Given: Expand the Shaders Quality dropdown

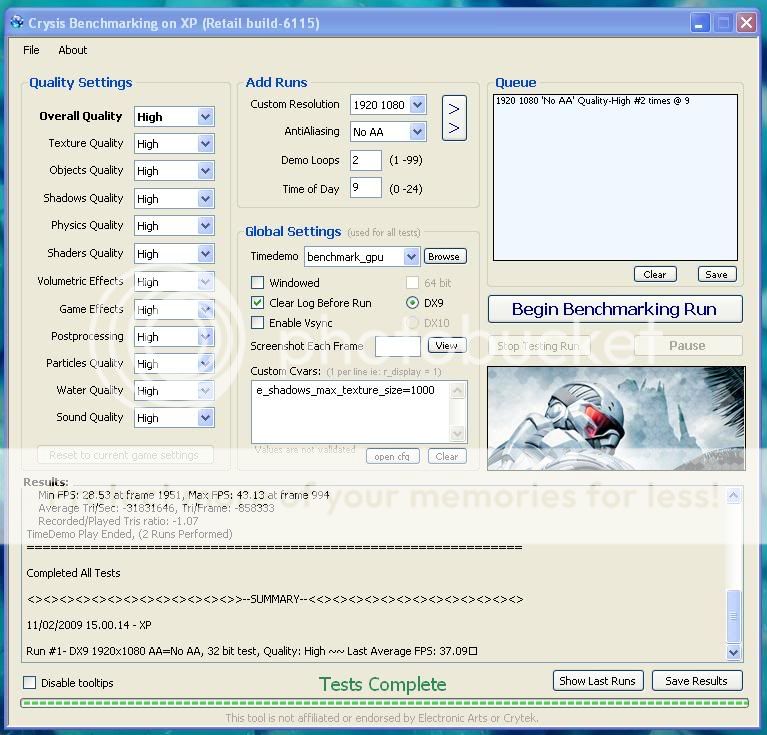Looking at the screenshot, I should 206,253.
